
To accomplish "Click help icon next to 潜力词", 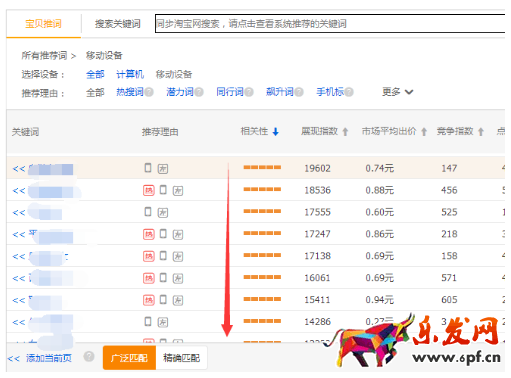I will (x=199, y=92).
